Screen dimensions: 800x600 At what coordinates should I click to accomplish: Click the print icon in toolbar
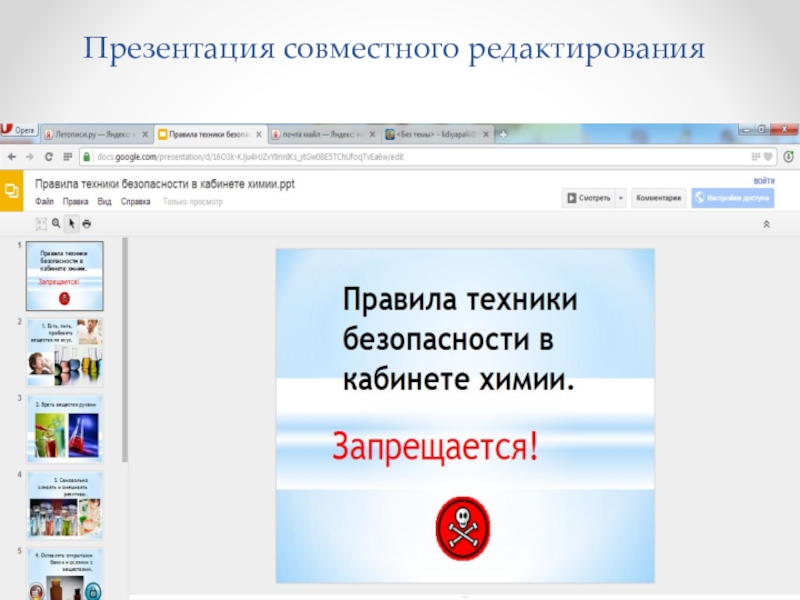coord(87,224)
